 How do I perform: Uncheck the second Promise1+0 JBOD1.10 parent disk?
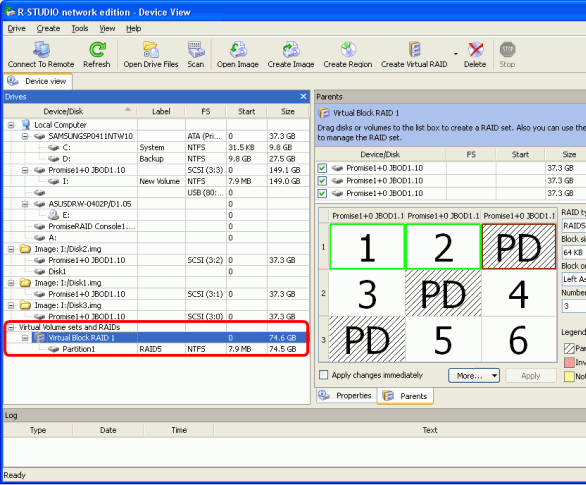point(322,181)
